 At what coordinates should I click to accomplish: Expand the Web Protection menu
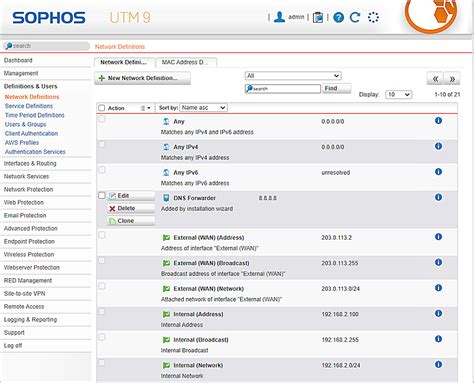point(24,202)
